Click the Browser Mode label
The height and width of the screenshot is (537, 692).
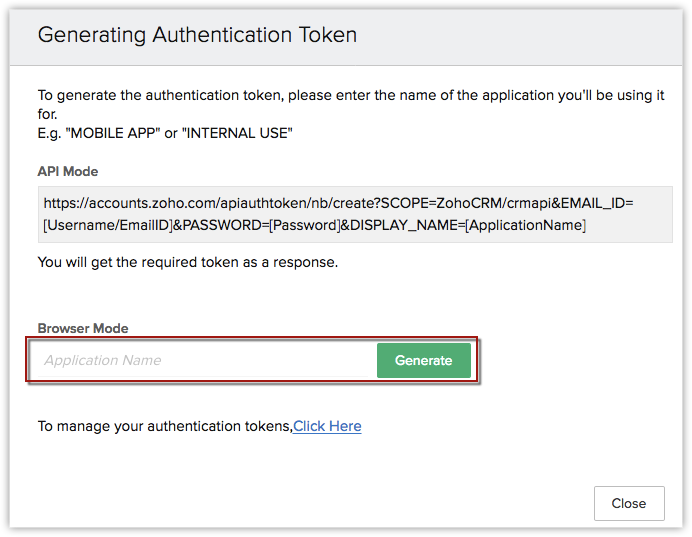tap(83, 328)
